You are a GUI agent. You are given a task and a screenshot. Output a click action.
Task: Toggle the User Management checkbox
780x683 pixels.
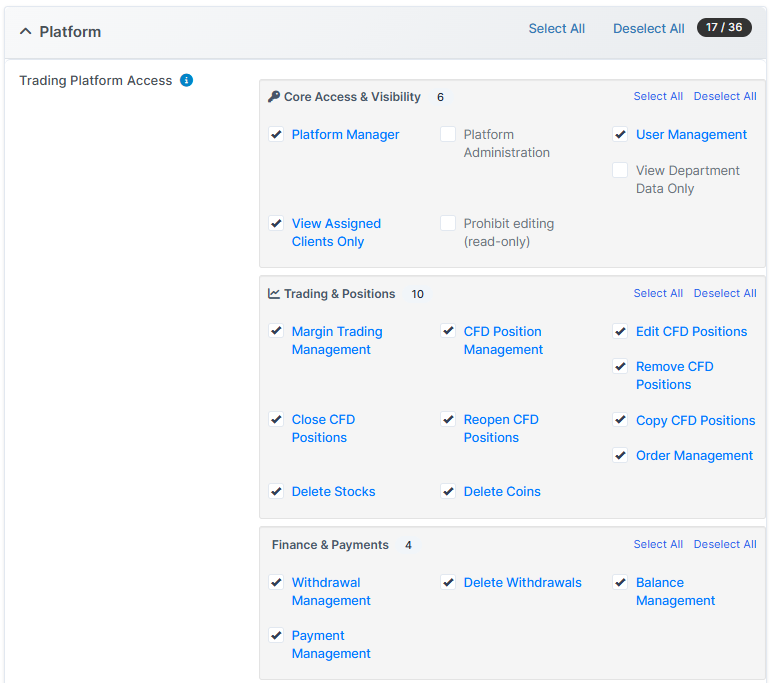pos(620,134)
